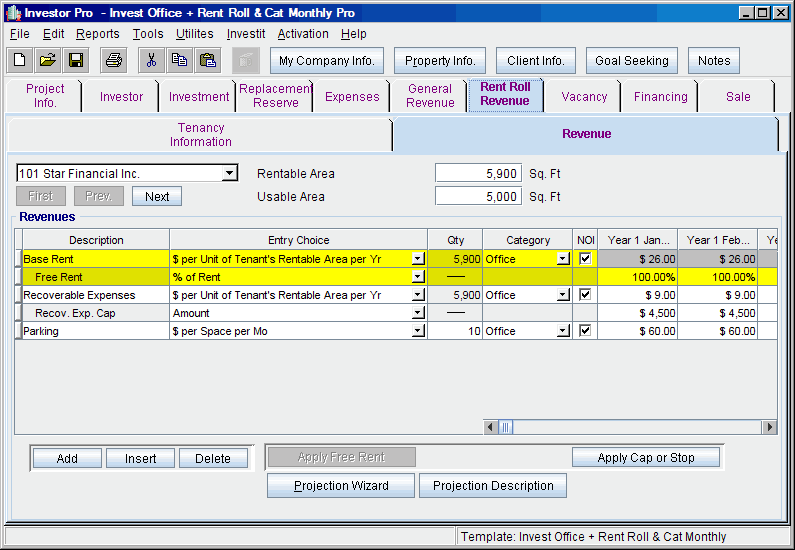Switch to the Sale tab
Image resolution: width=795 pixels, height=550 pixels.
pyautogui.click(x=738, y=97)
